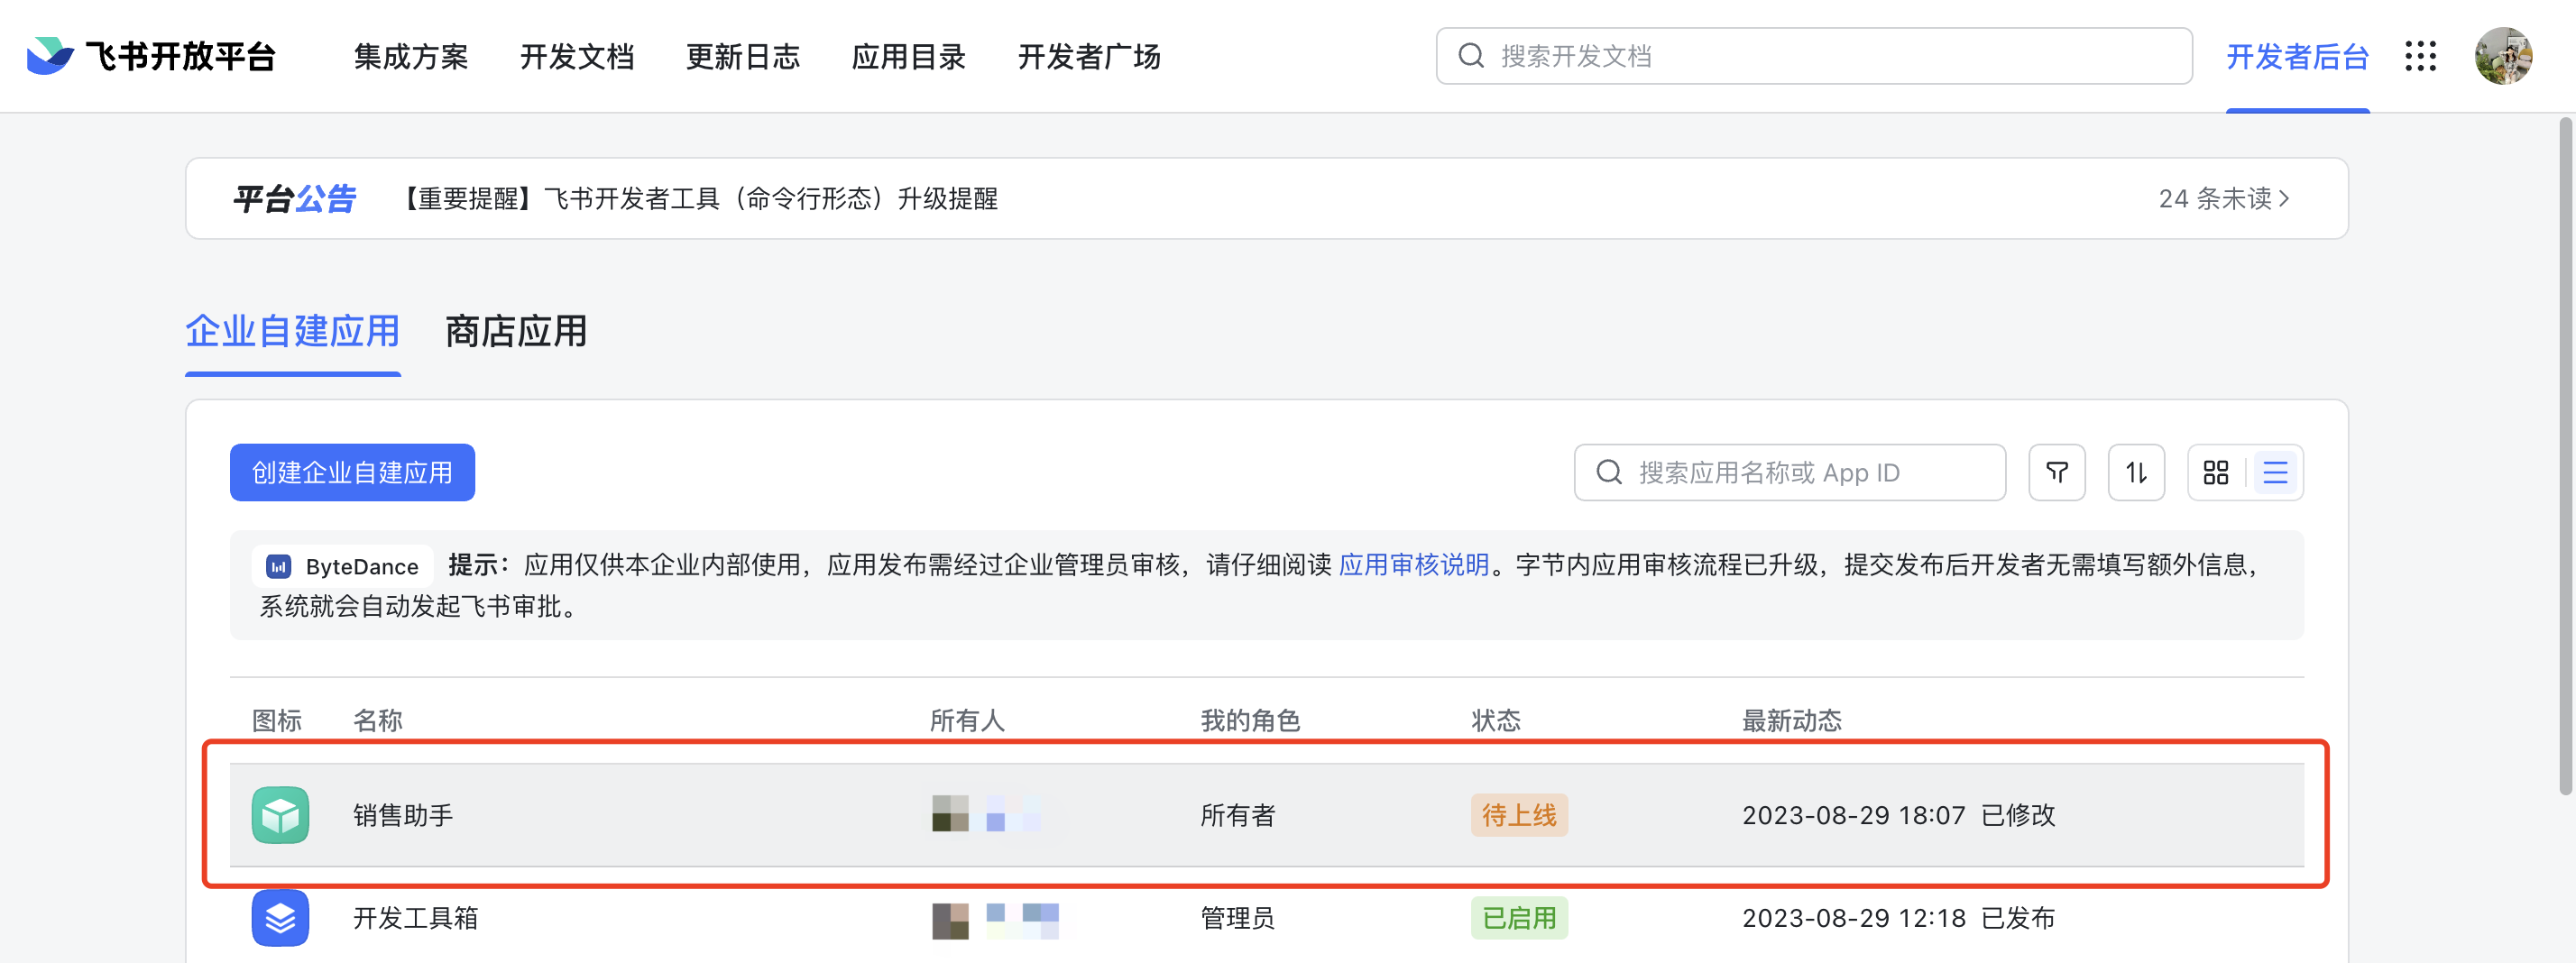
Task: Click the 管理员 role cell
Action: point(1238,917)
